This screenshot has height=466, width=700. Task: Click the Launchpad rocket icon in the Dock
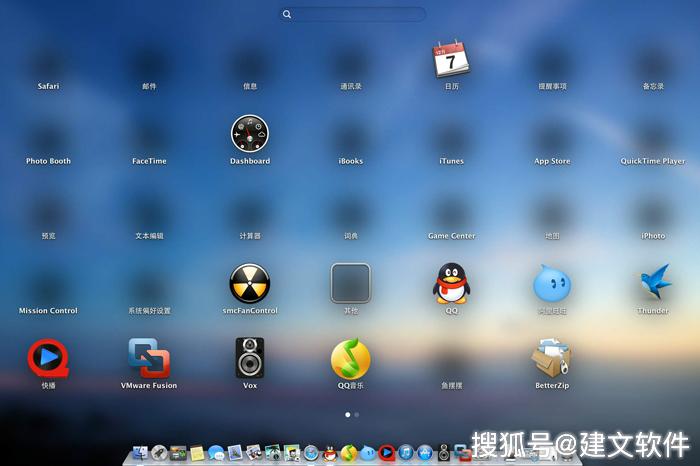click(159, 453)
